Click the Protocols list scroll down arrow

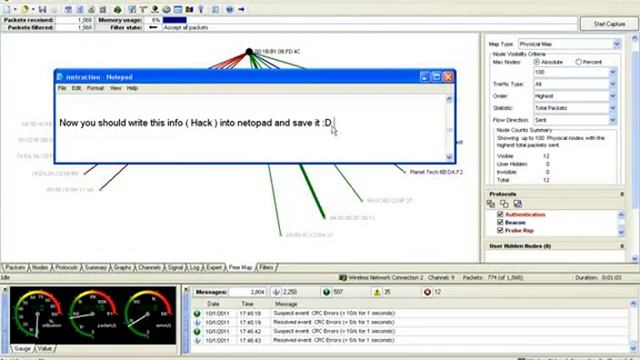pos(621,232)
